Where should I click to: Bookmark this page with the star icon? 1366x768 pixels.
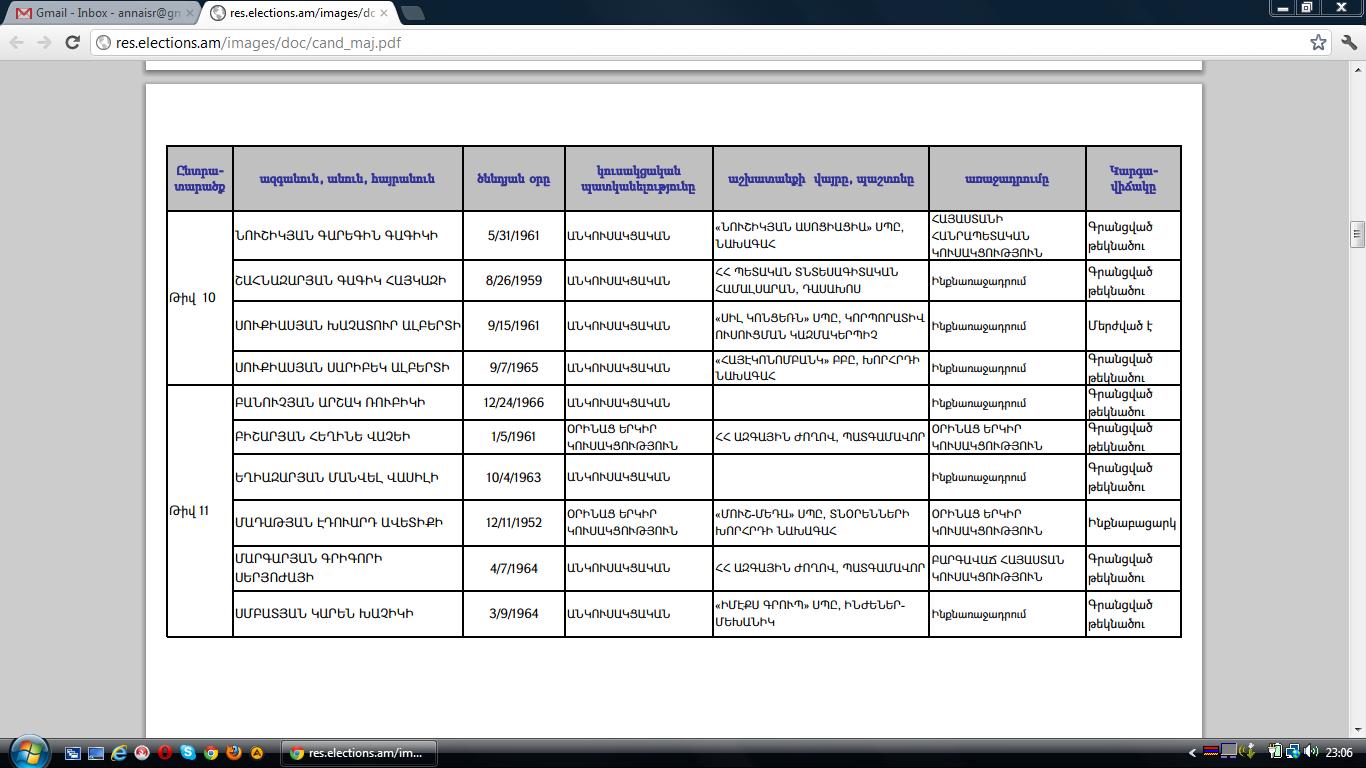click(1318, 42)
